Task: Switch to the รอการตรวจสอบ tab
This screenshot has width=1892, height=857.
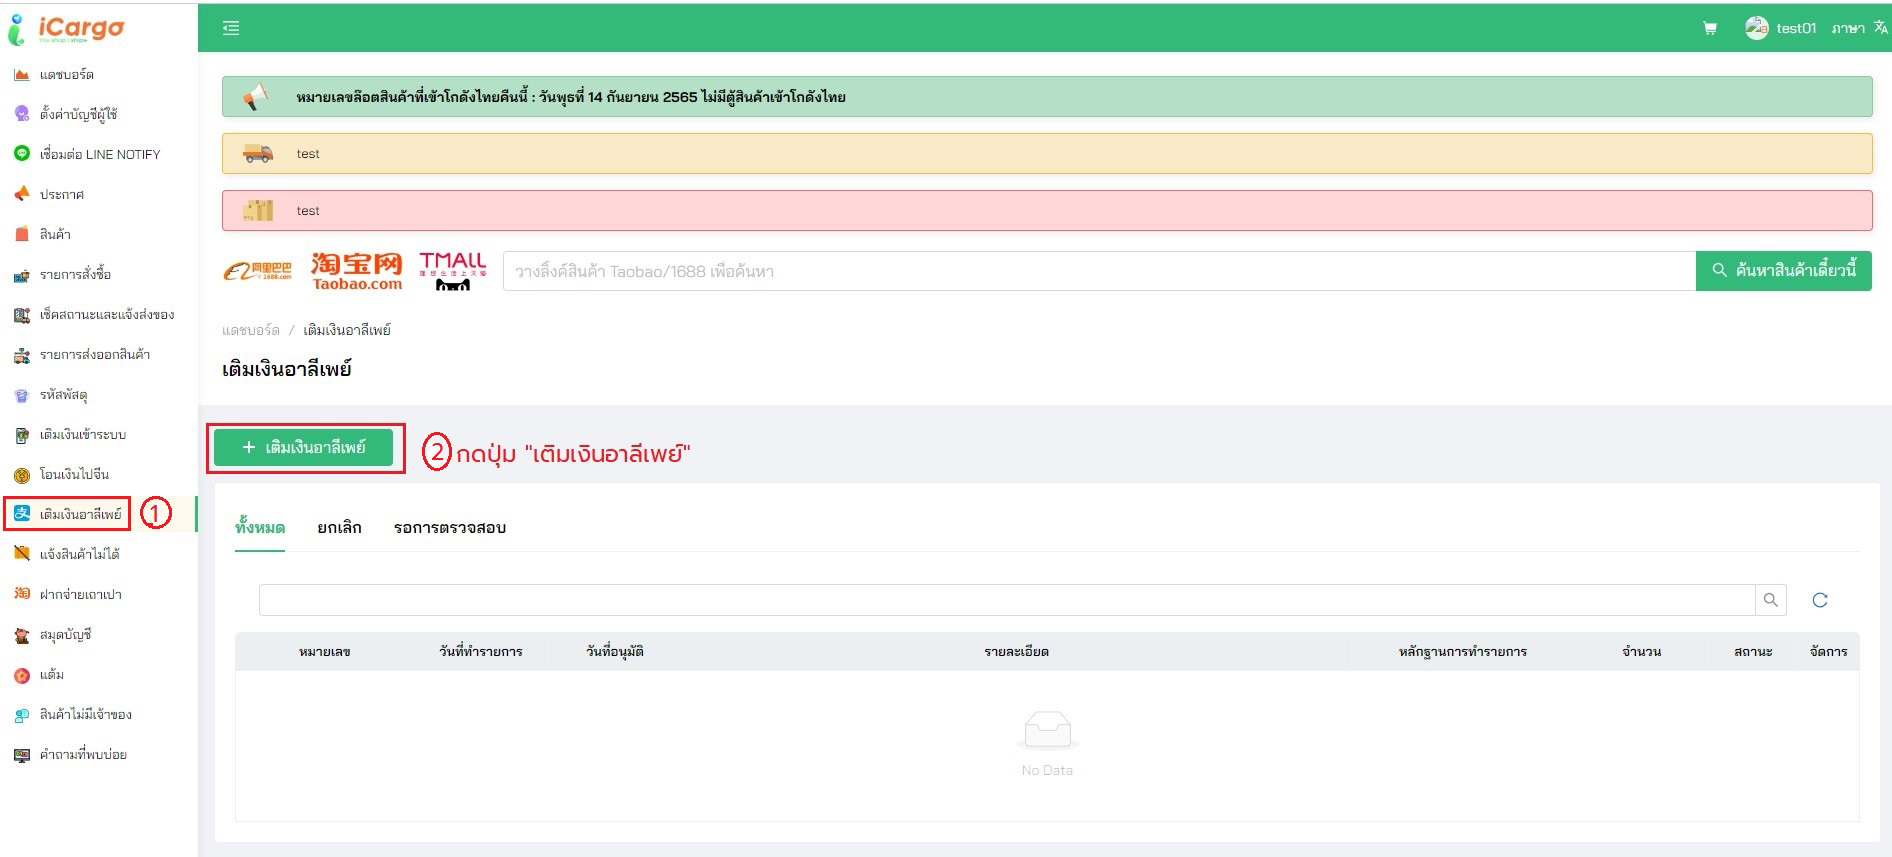Action: [x=450, y=527]
